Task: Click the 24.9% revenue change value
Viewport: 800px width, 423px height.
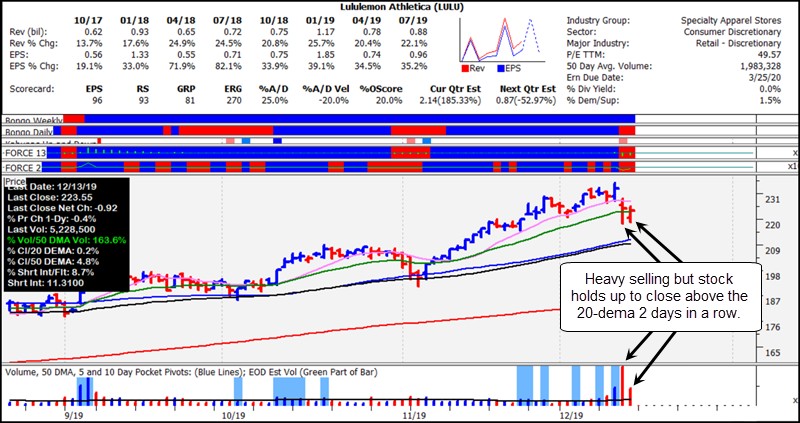Action: (182, 43)
